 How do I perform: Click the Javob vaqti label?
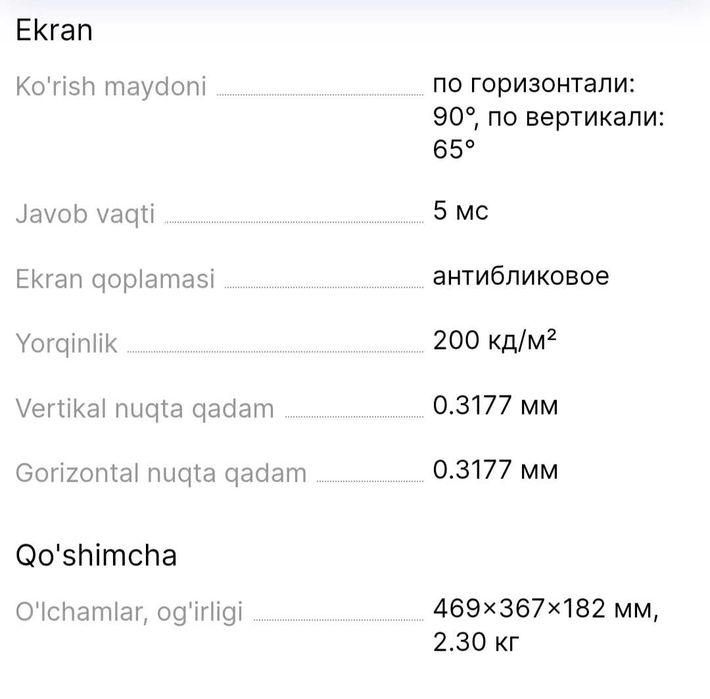[85, 214]
